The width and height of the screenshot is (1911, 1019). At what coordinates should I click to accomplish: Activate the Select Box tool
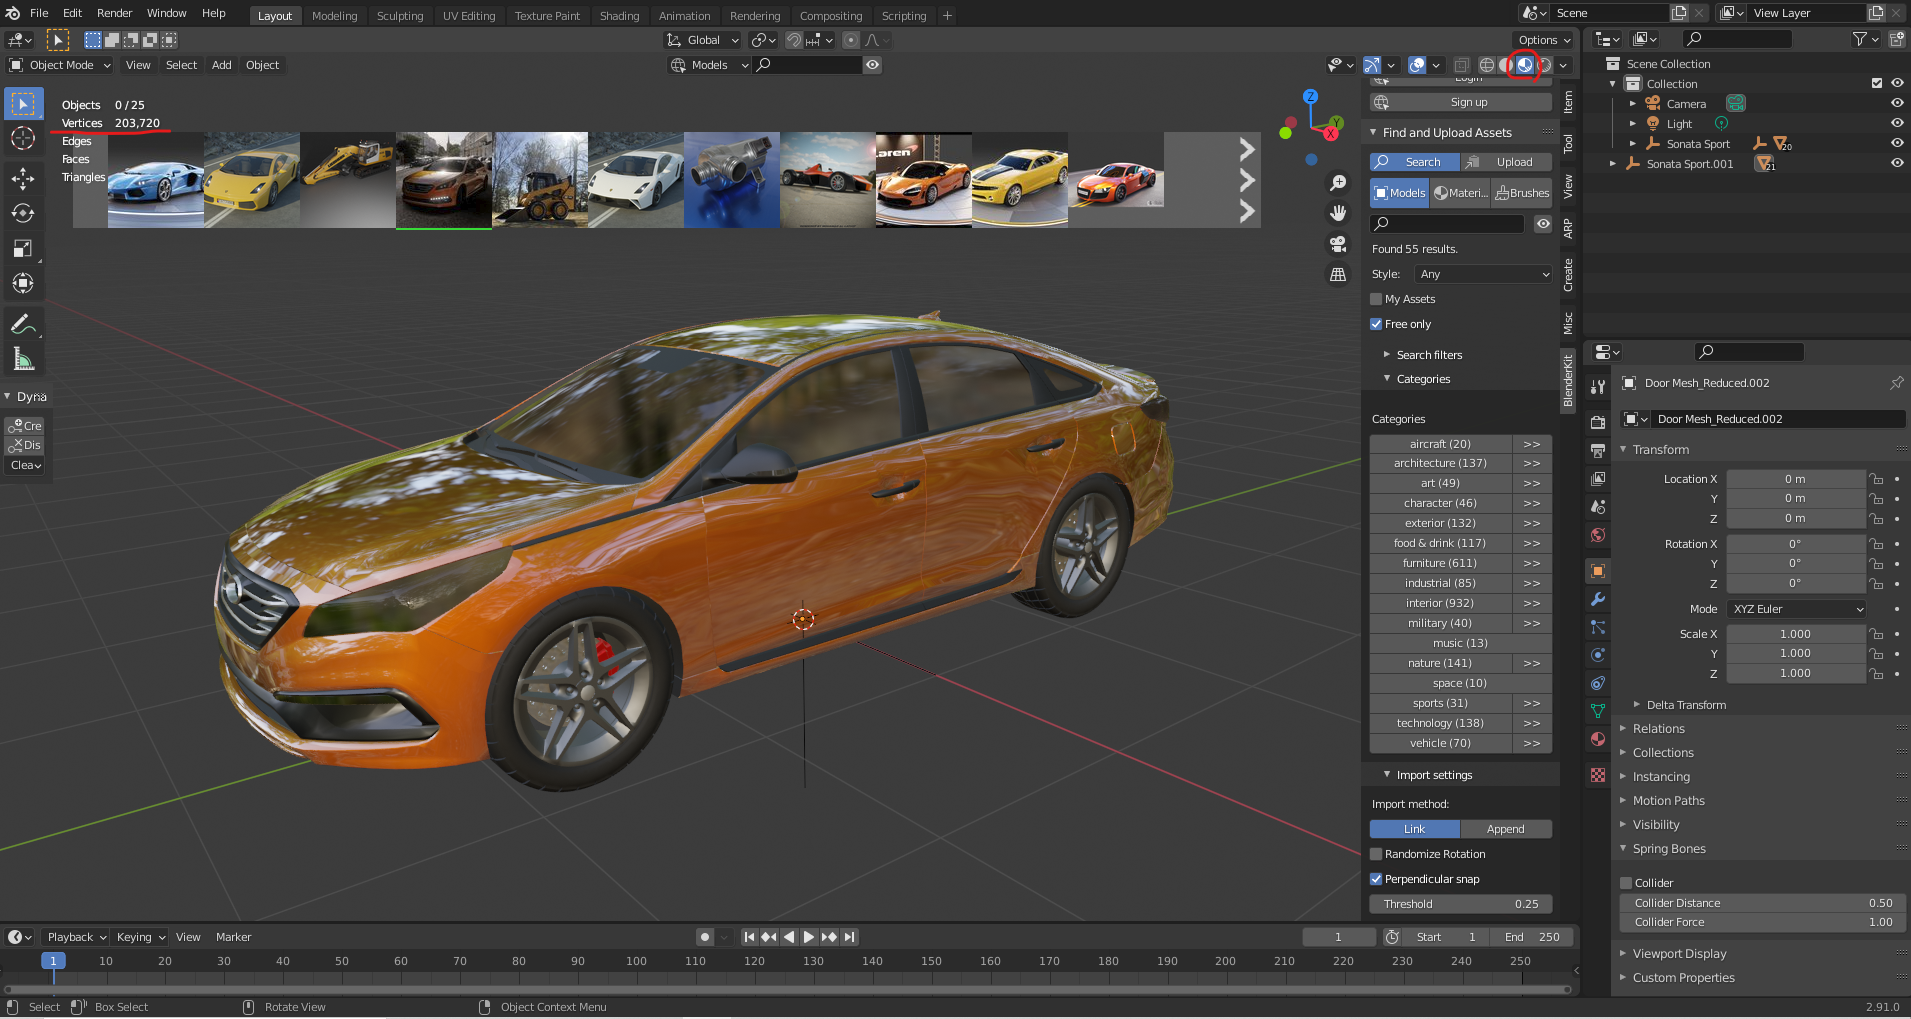tap(23, 104)
